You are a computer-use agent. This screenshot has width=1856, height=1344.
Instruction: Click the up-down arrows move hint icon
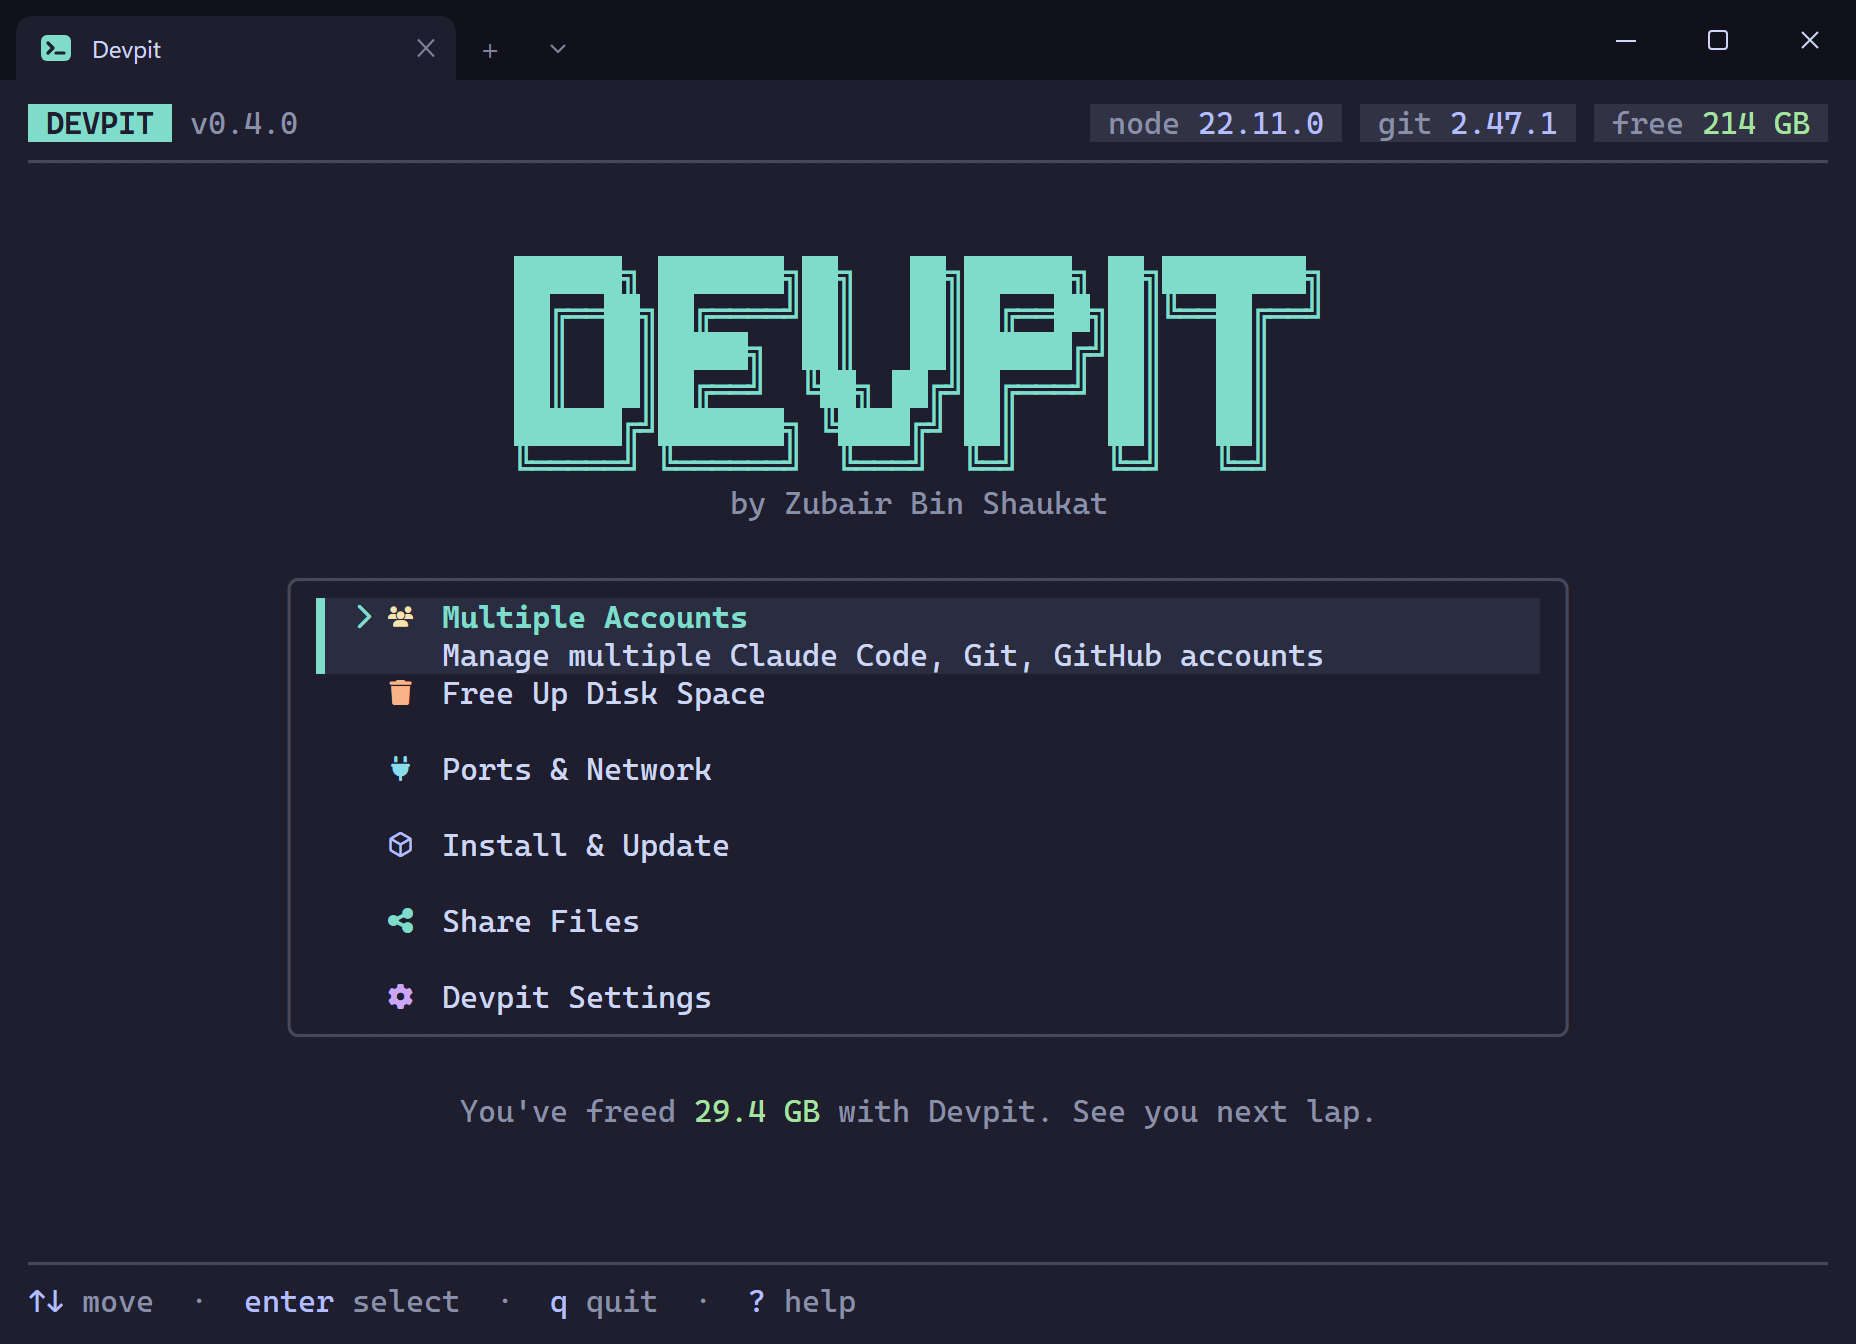pos(46,1301)
